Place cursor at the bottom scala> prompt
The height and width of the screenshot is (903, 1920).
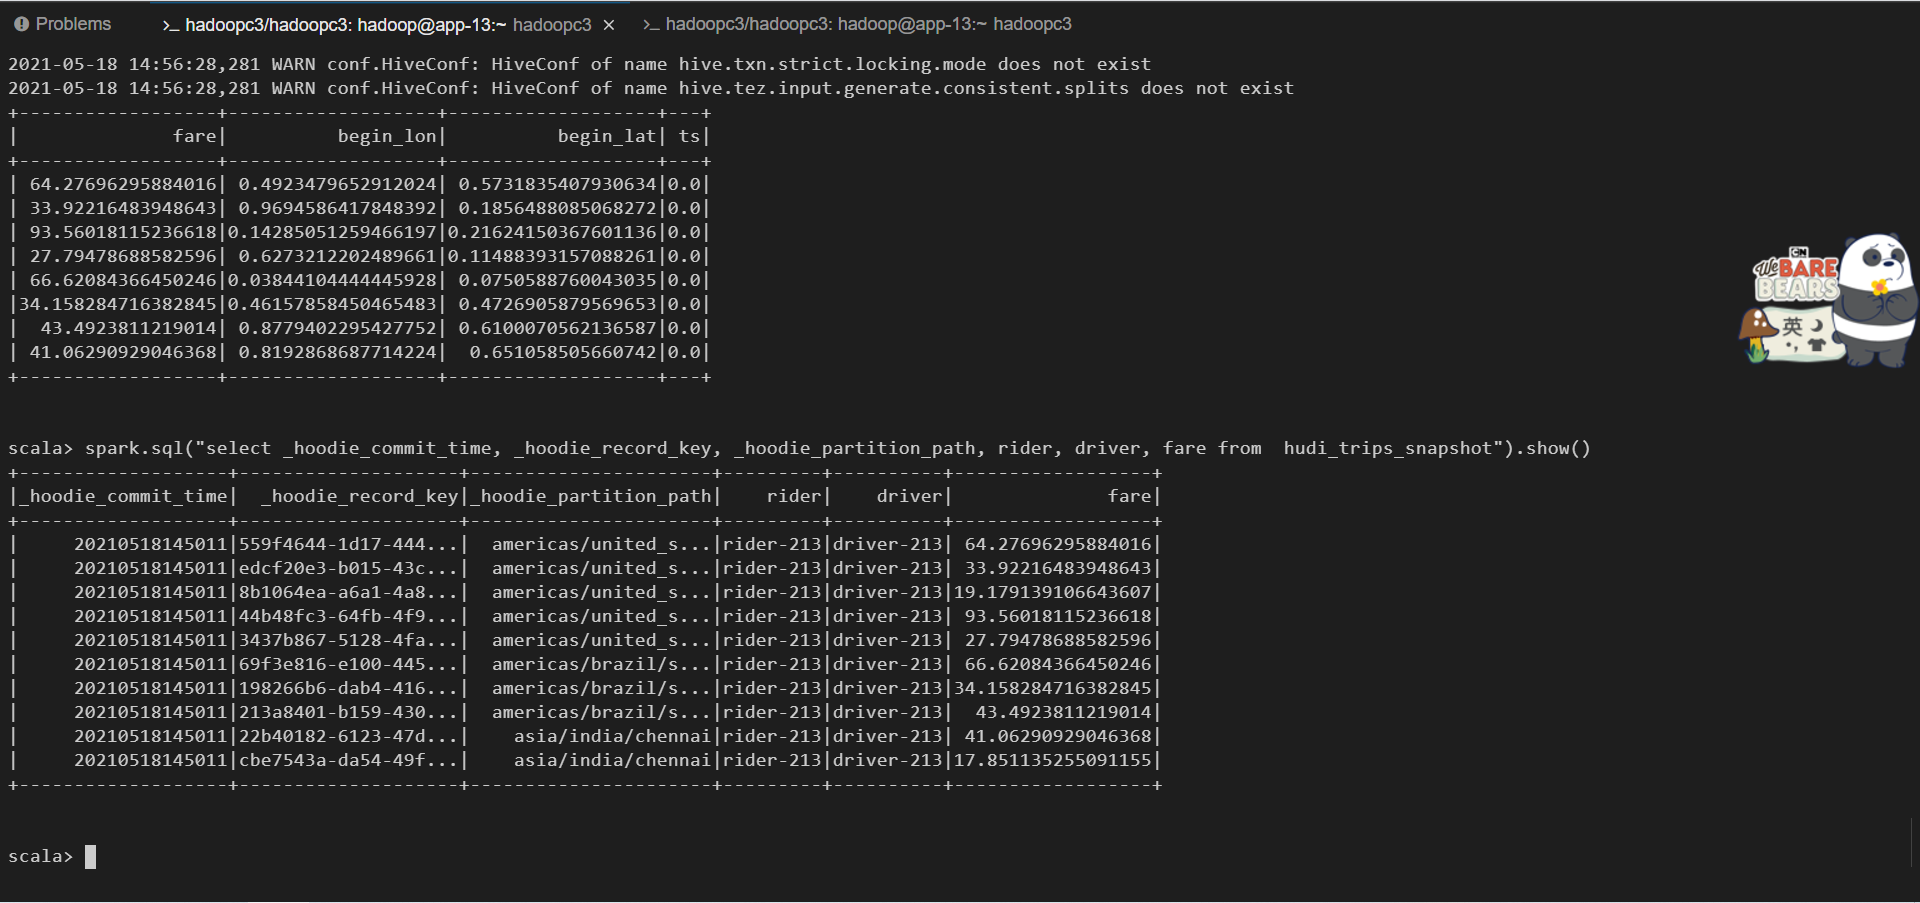pos(90,857)
